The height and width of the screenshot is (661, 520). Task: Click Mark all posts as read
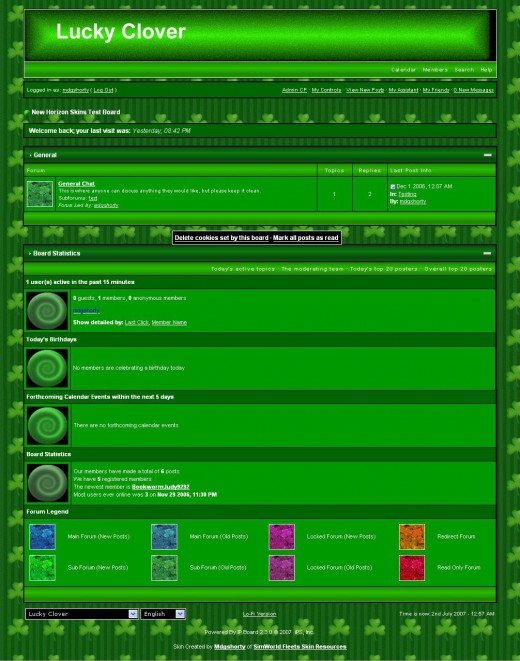coord(306,238)
